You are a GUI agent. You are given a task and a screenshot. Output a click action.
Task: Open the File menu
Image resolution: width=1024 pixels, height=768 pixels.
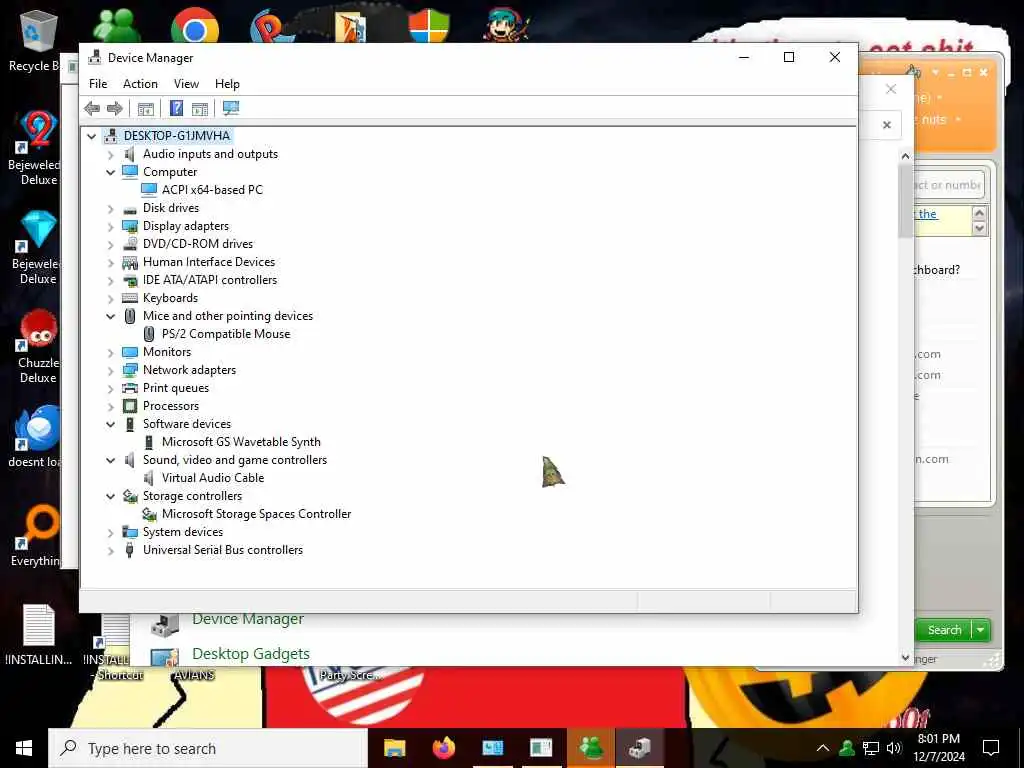pyautogui.click(x=98, y=84)
